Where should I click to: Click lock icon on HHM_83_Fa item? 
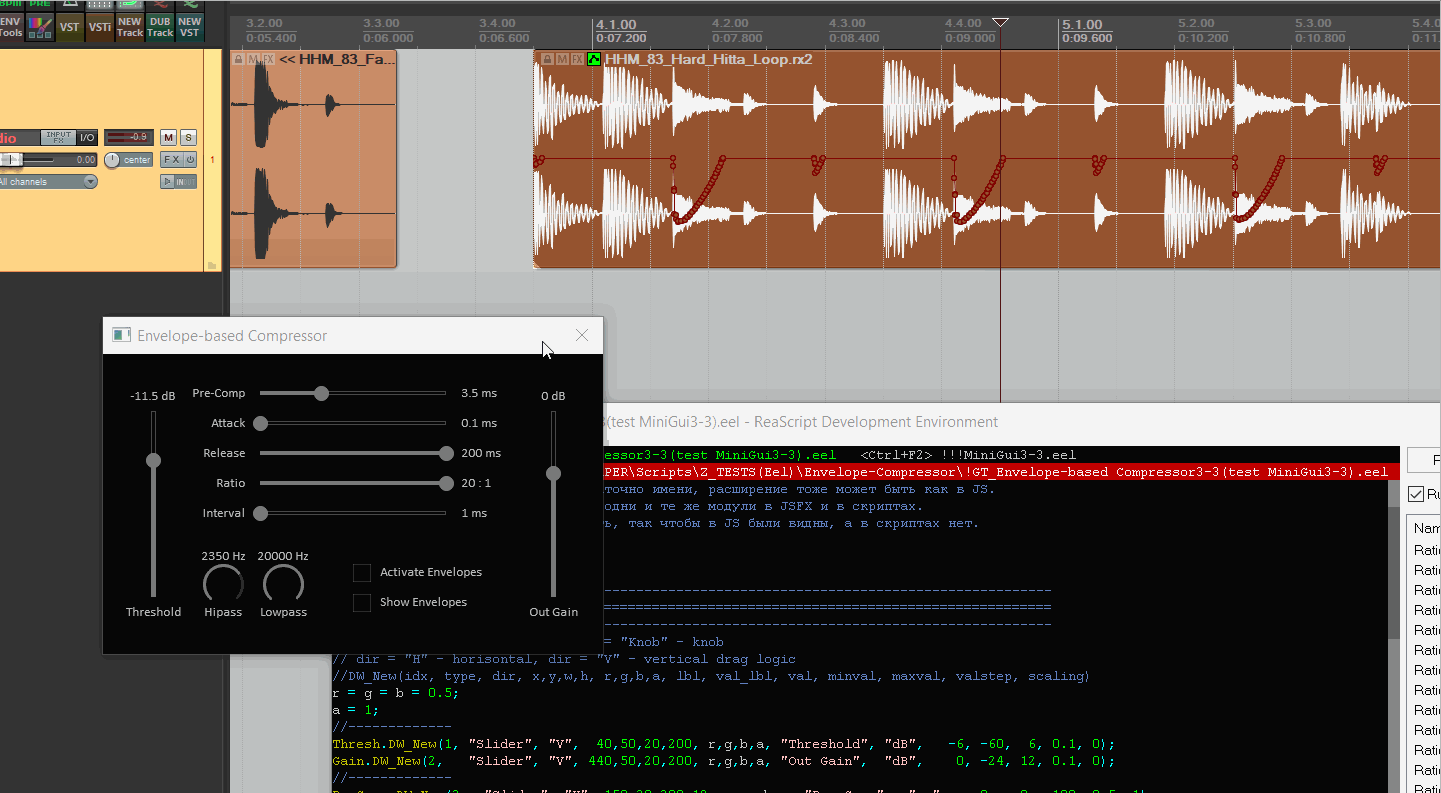coord(238,59)
